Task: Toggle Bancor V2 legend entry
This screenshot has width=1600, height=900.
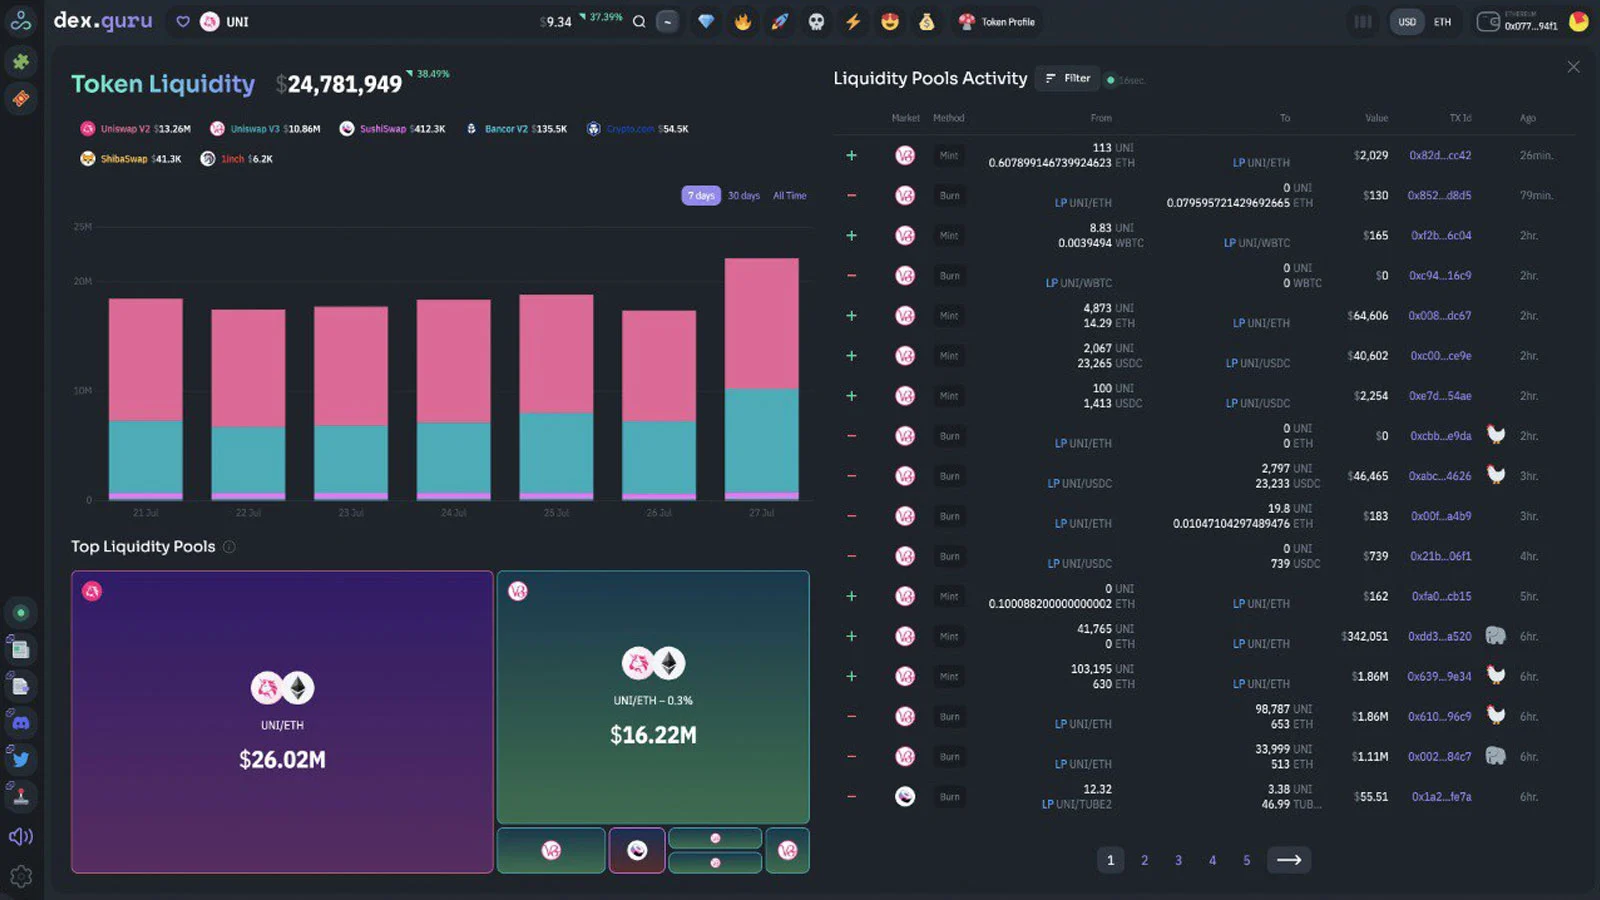Action: click(516, 129)
